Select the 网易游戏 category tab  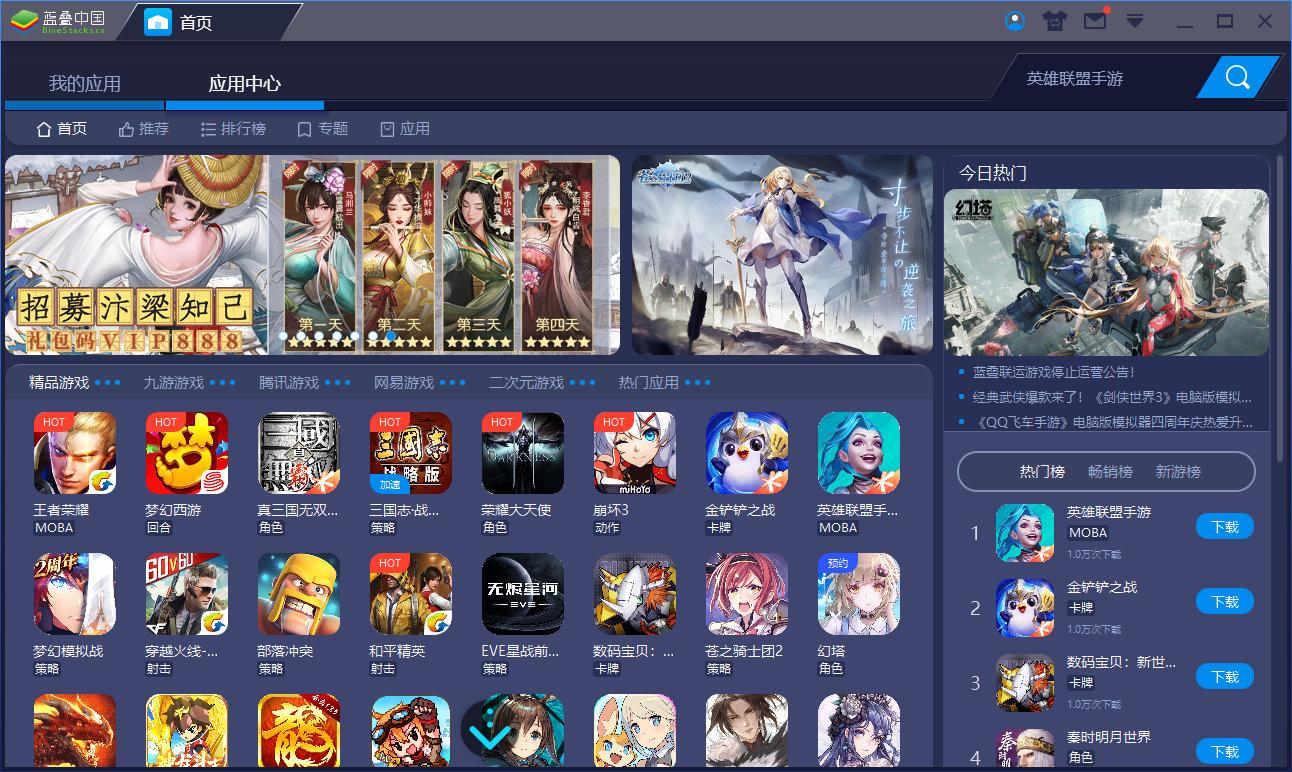click(404, 382)
